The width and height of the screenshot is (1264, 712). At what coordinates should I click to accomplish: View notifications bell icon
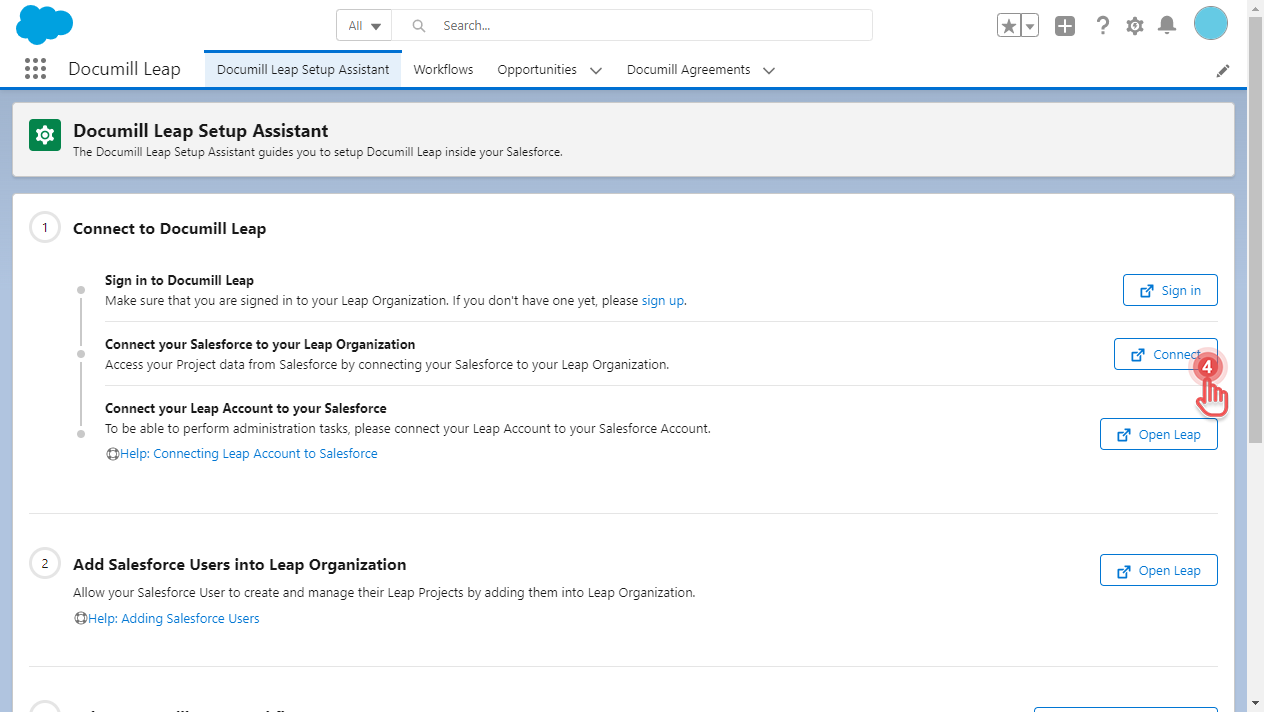click(1166, 26)
